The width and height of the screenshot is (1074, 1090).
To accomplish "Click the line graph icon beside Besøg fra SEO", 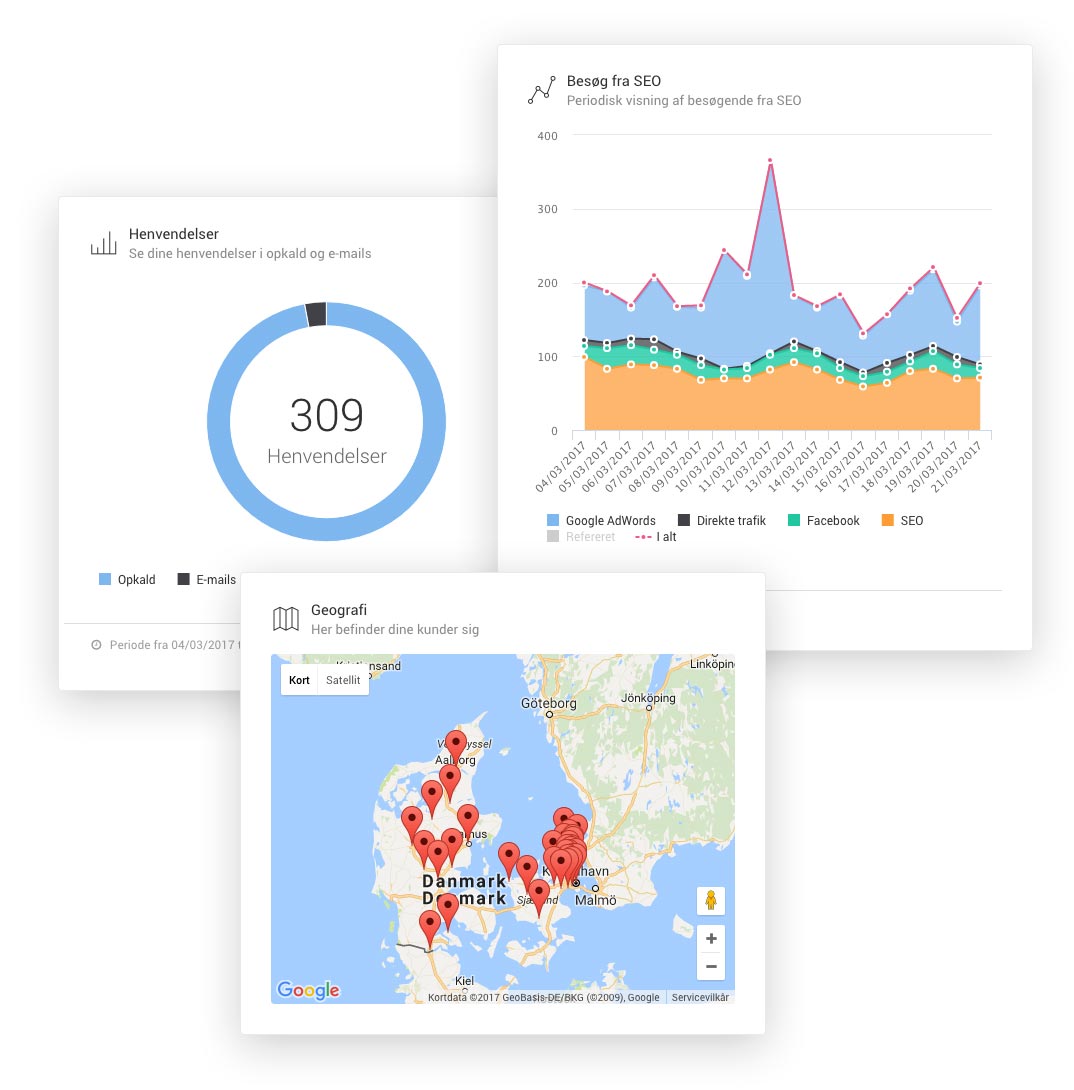I will [541, 91].
